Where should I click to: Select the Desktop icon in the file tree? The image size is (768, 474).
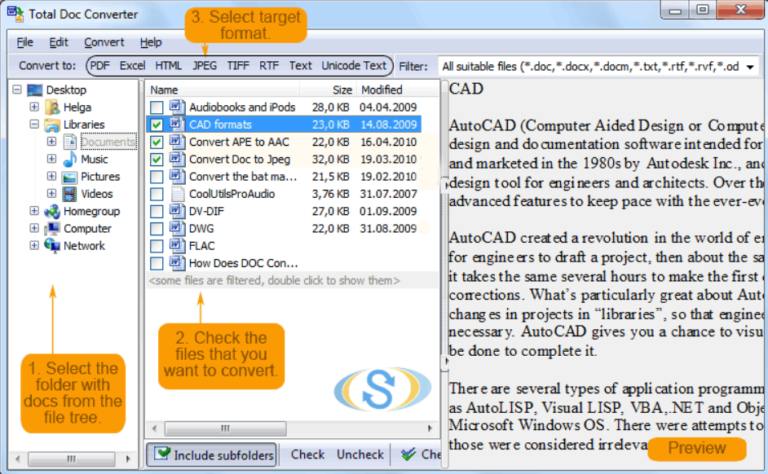point(35,90)
